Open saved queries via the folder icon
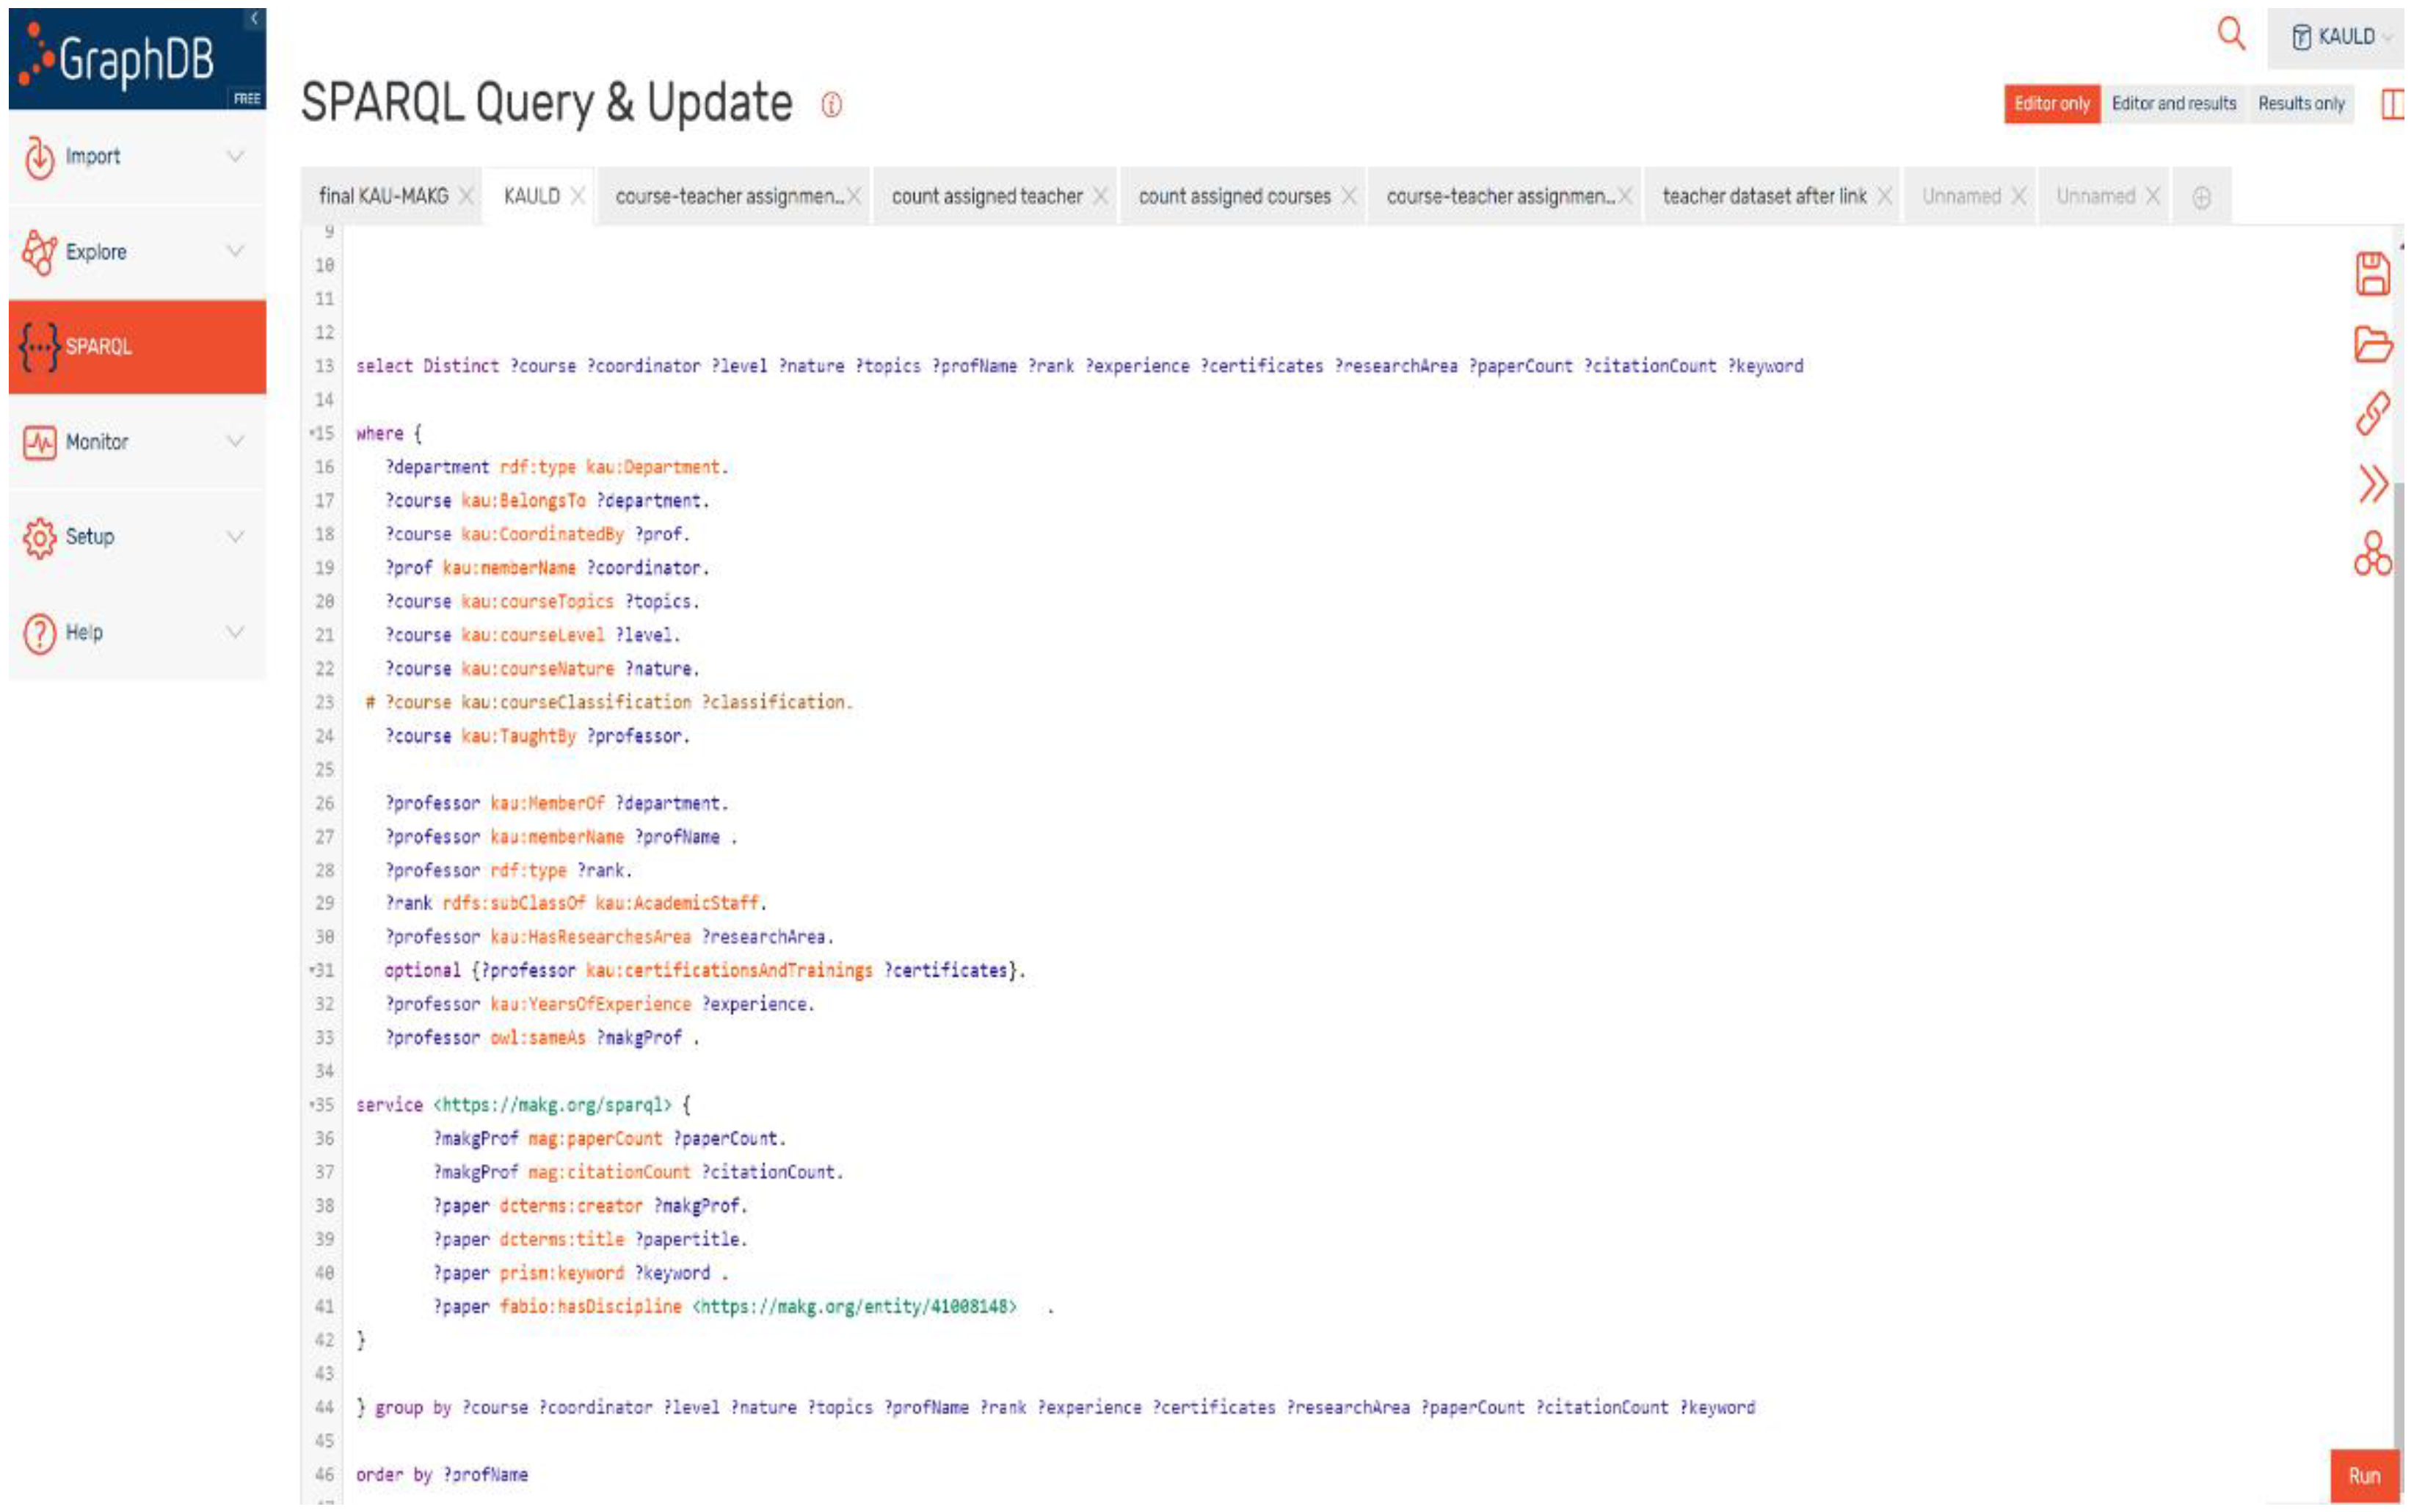This screenshot has width=2414, height=1512. pos(2371,344)
